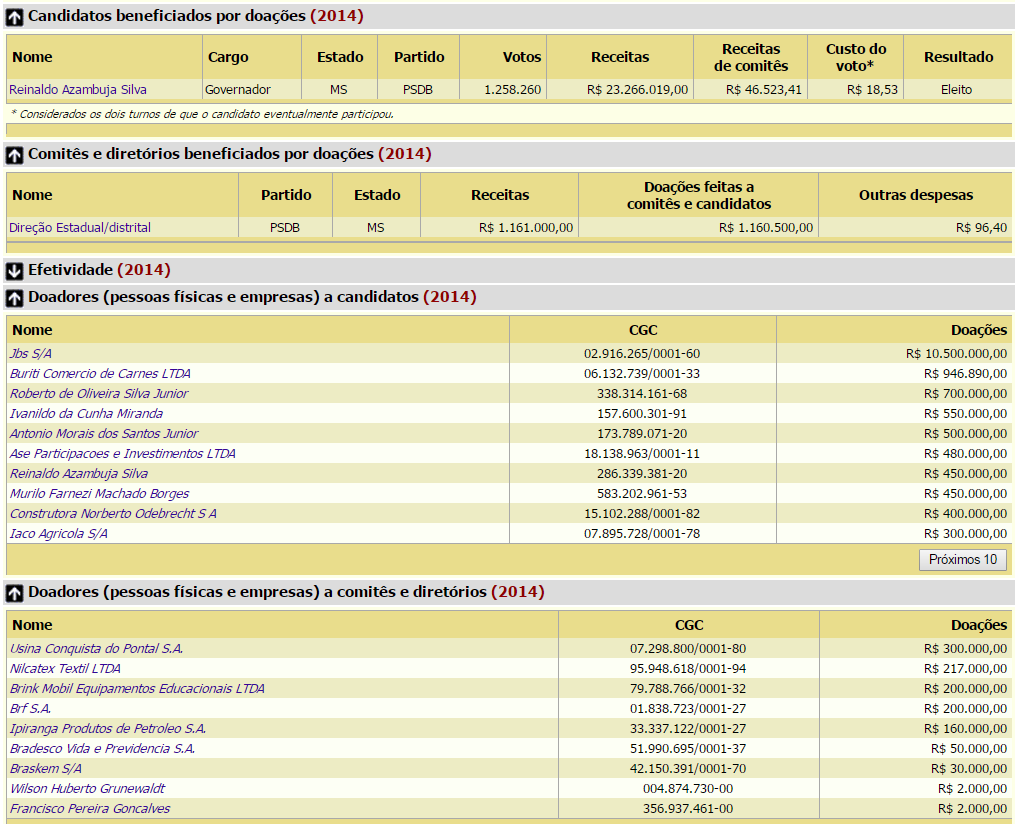Click the Eleito result cell
The width and height of the screenshot is (1015, 825).
[956, 89]
